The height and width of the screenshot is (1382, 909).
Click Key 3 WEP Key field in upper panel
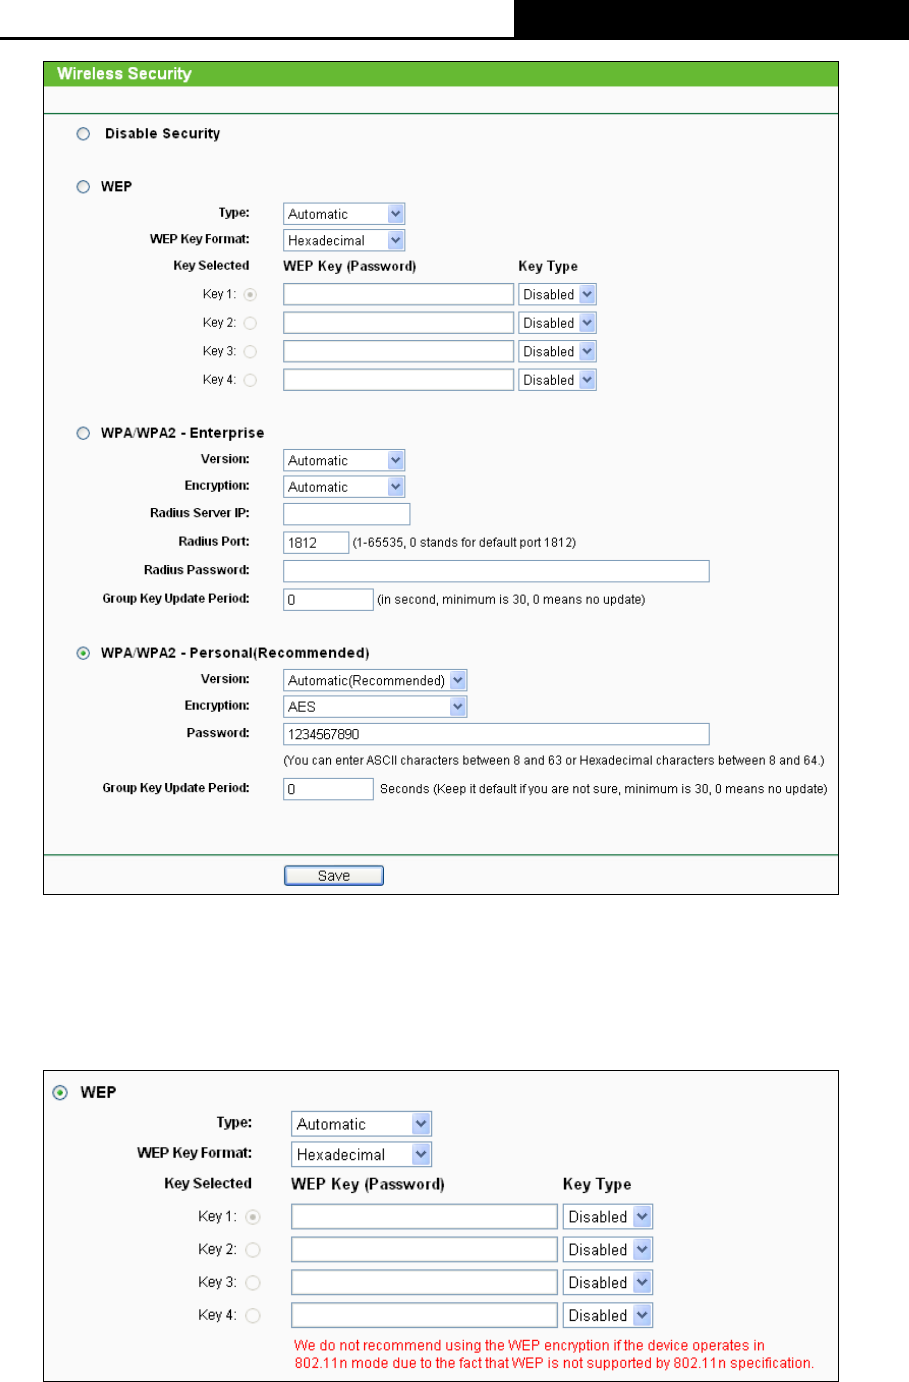point(398,351)
